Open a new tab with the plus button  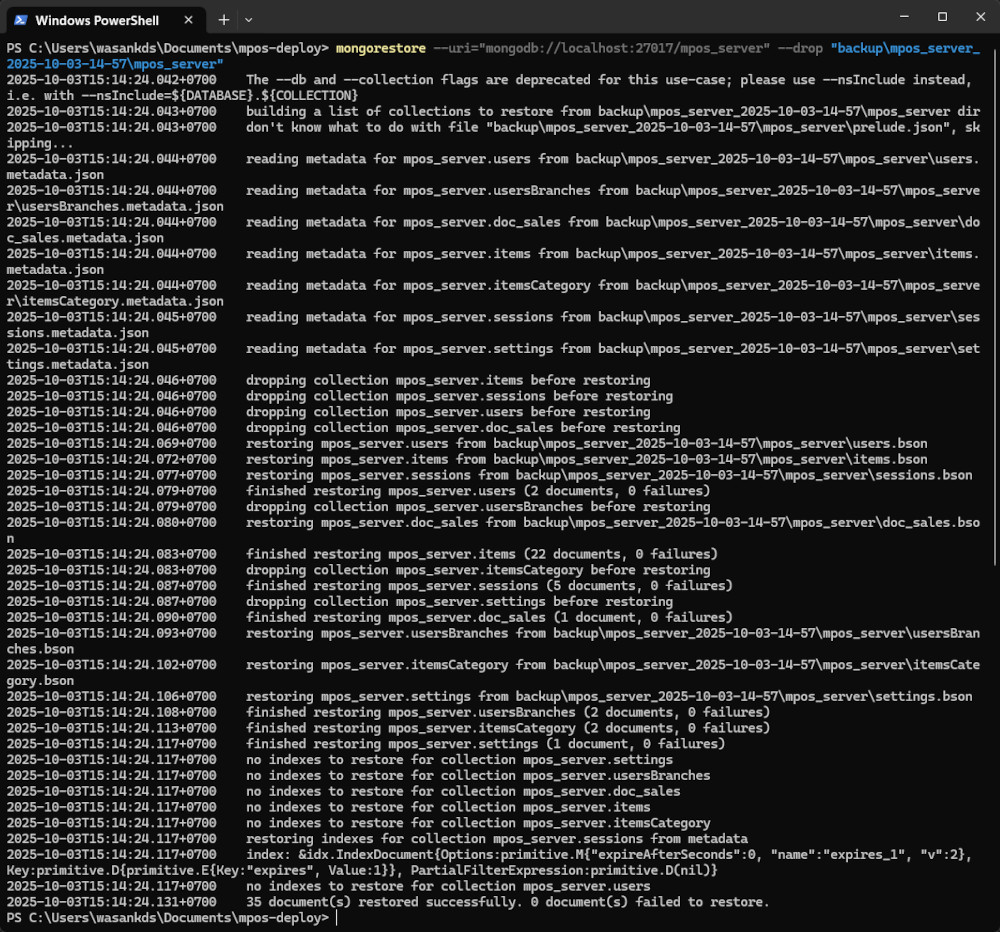coord(224,19)
